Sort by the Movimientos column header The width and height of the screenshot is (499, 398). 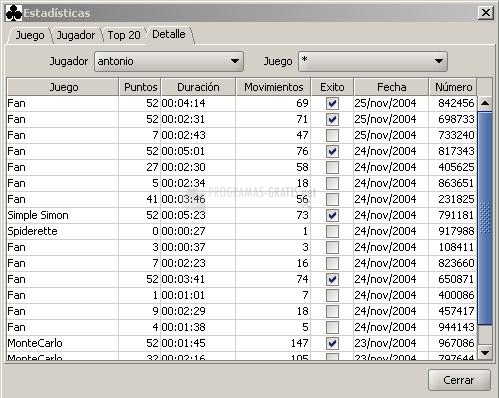click(273, 87)
